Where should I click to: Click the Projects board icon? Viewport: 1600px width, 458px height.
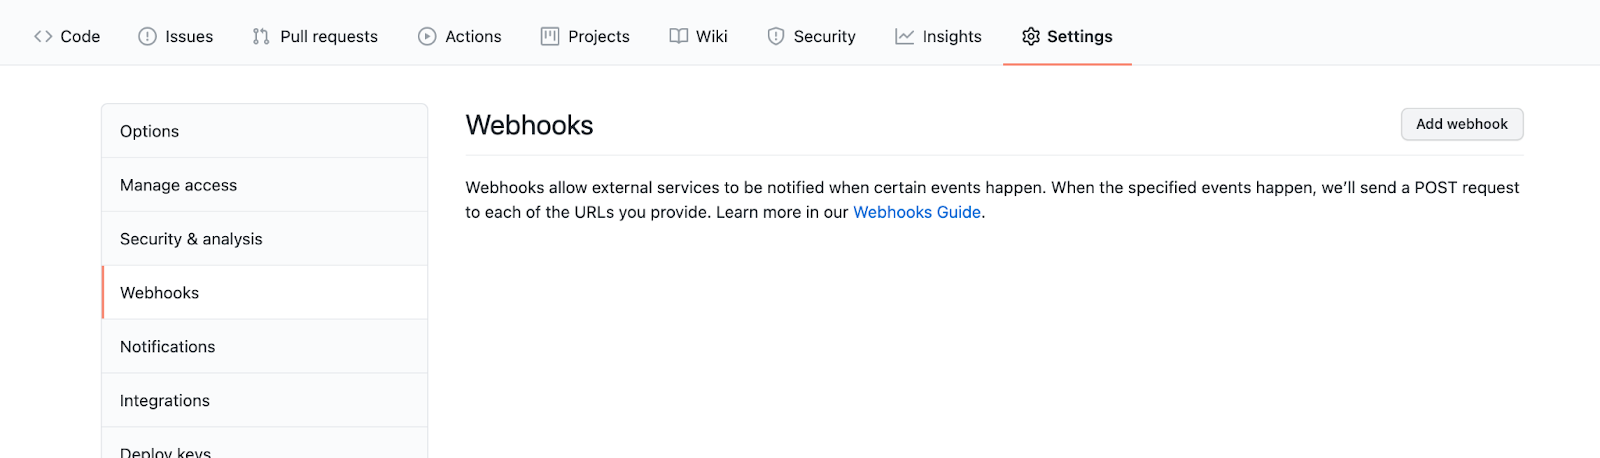click(550, 37)
